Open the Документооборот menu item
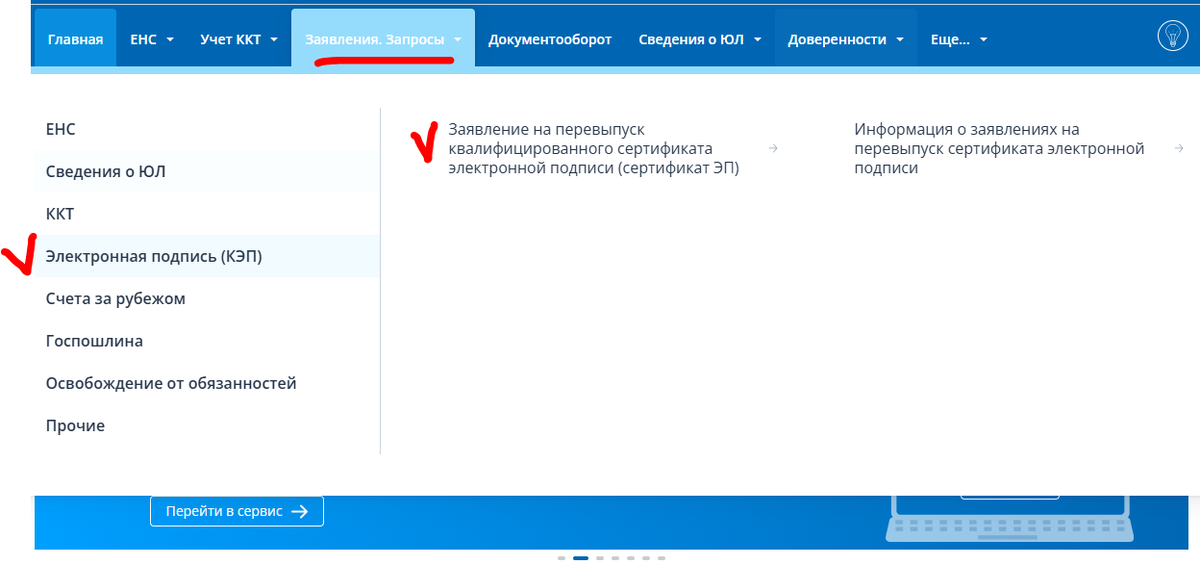The width and height of the screenshot is (1200, 565). tap(550, 39)
